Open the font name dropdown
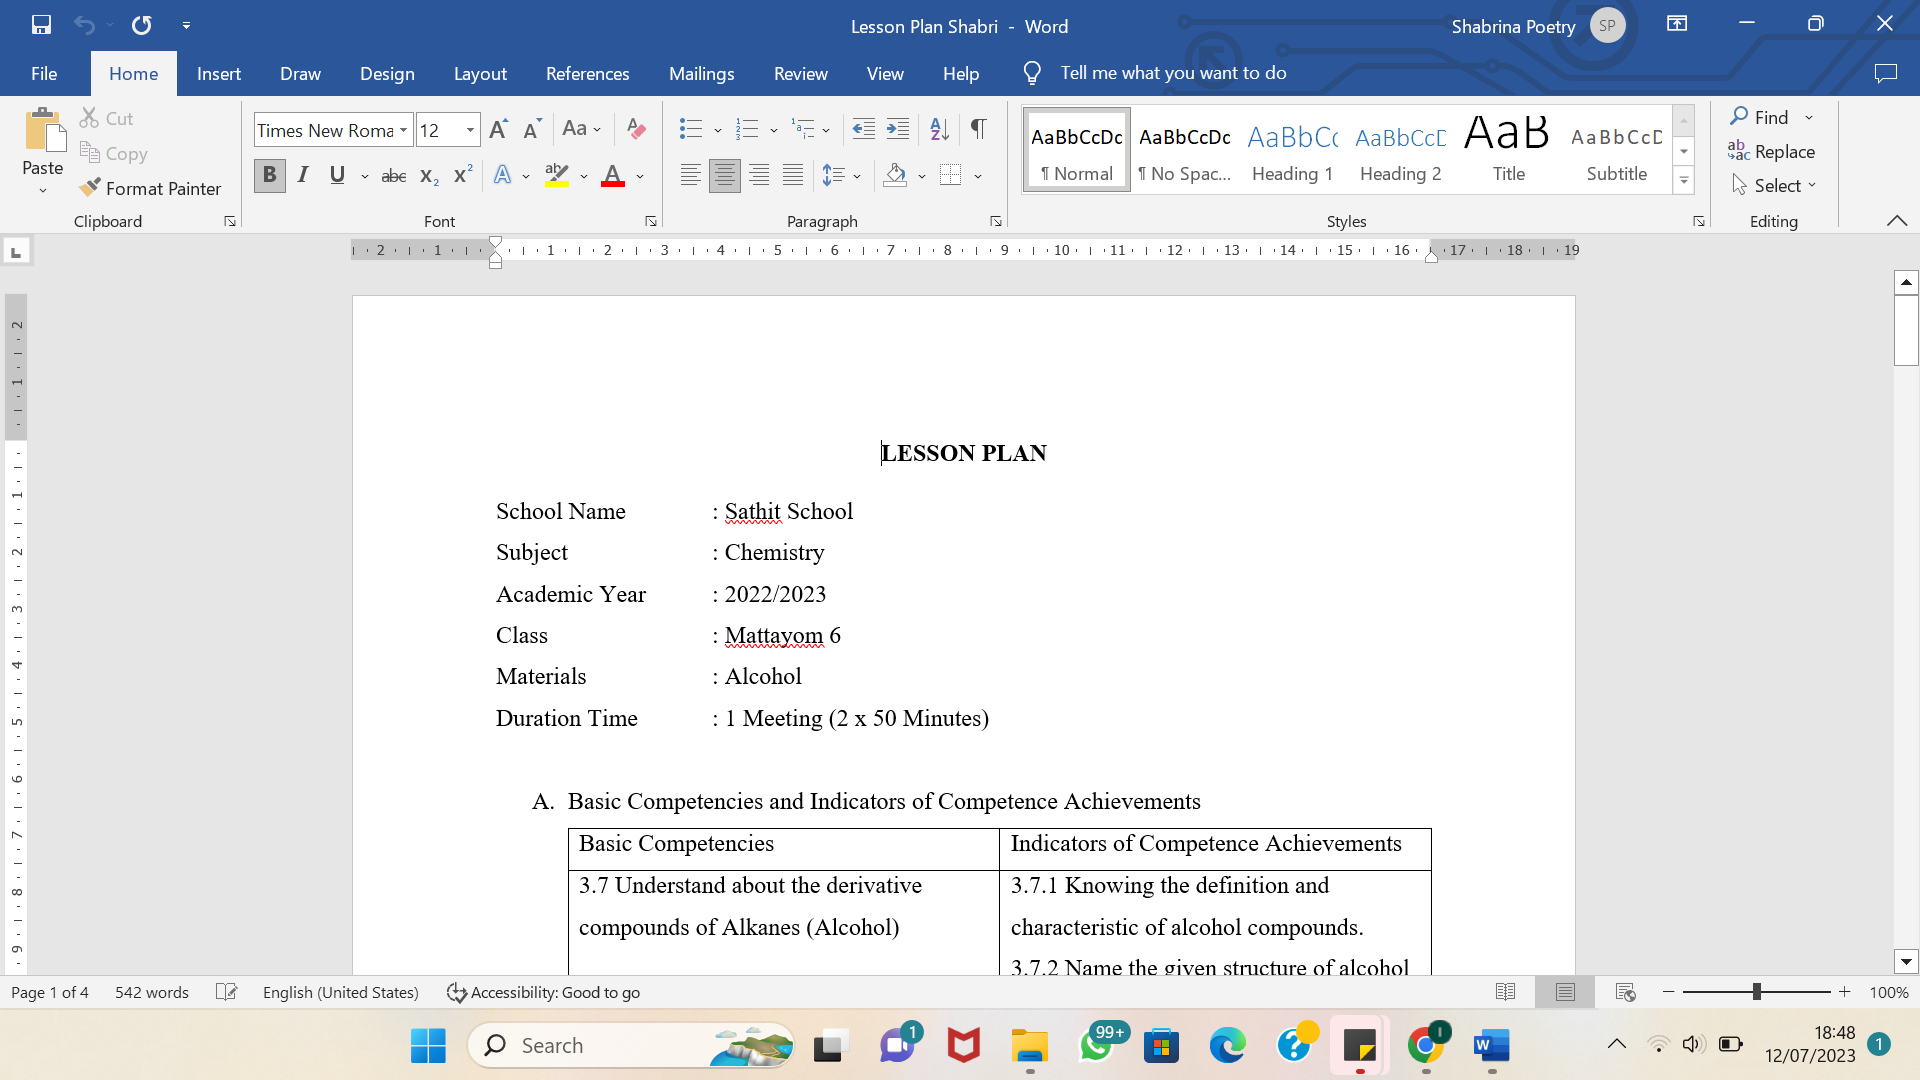 pyautogui.click(x=403, y=130)
